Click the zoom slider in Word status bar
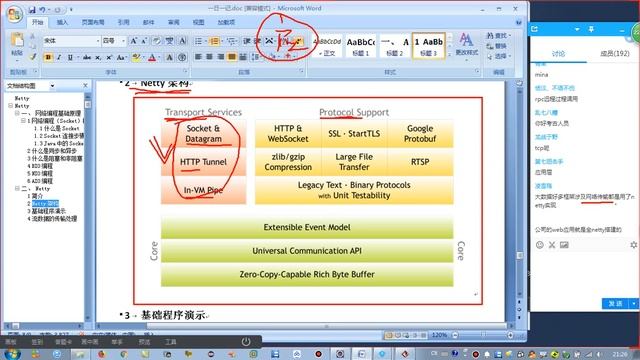The height and width of the screenshot is (360, 640). coord(483,335)
